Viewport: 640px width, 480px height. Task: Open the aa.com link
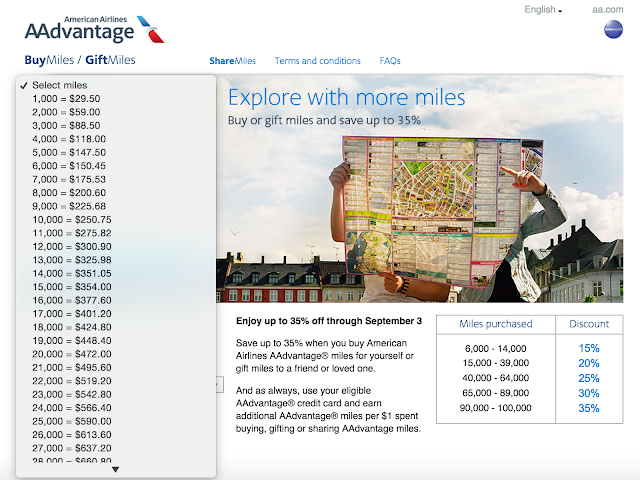[607, 9]
